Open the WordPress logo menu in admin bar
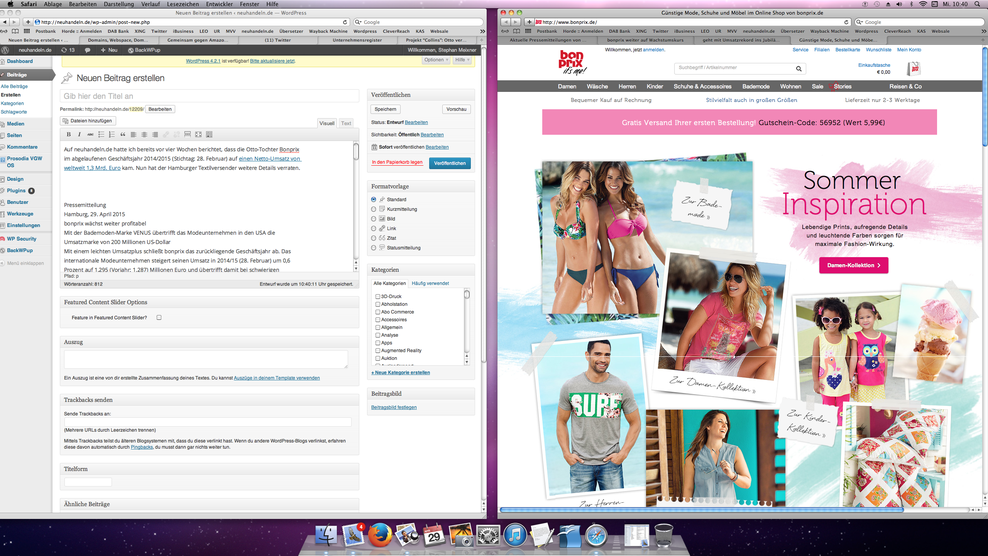This screenshot has width=988, height=556. pos(6,50)
